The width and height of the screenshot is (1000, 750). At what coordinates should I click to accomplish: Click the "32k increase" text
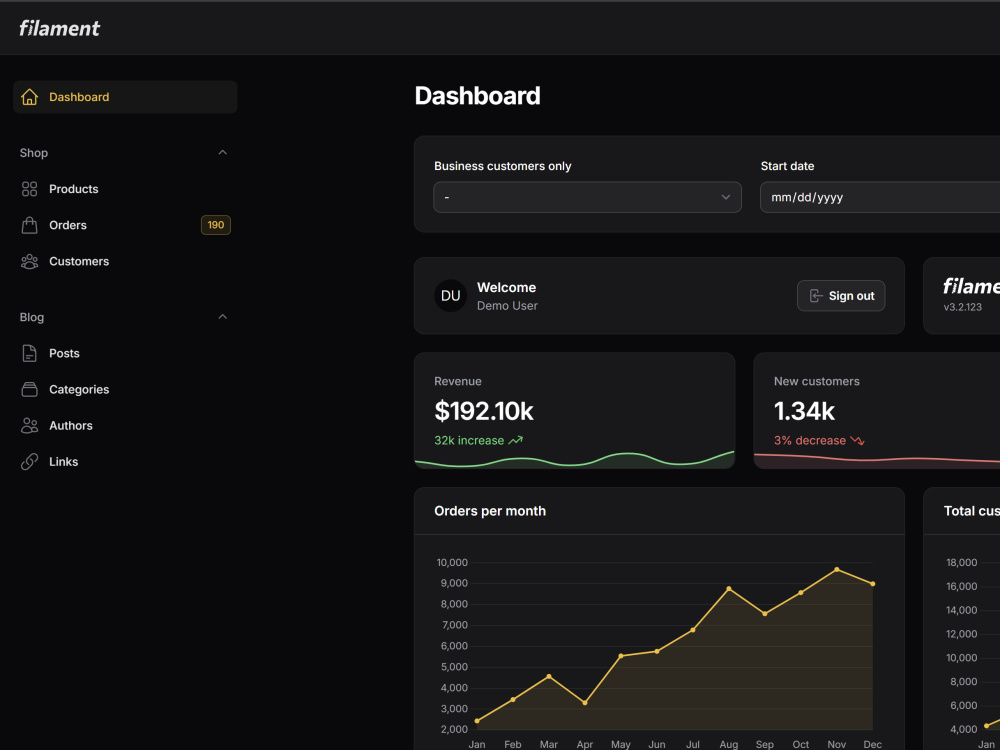(x=469, y=440)
